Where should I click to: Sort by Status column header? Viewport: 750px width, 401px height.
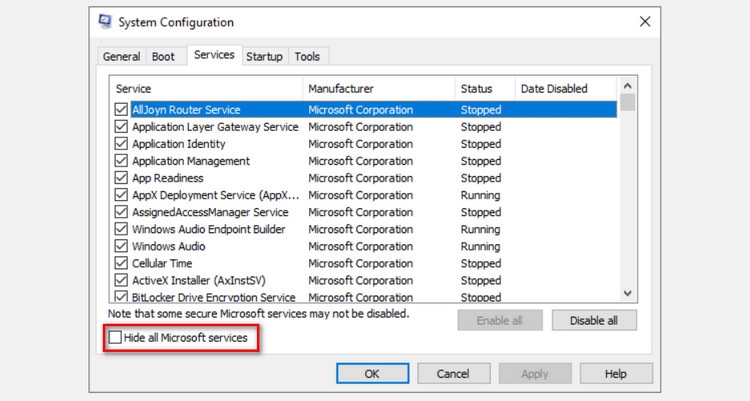485,89
